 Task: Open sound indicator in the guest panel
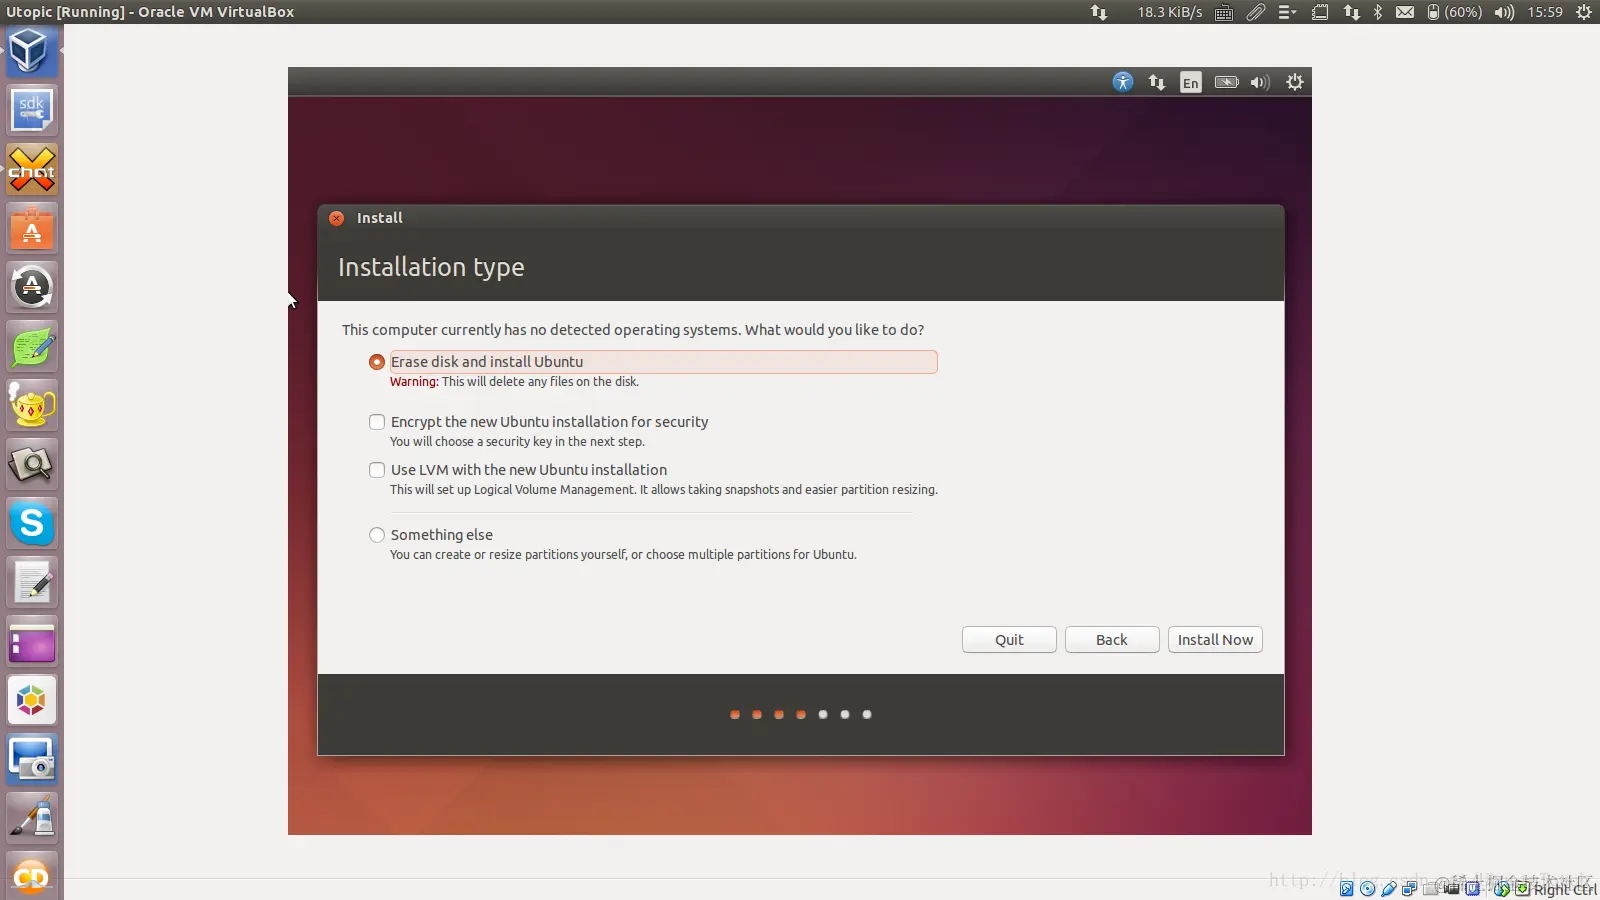(x=1260, y=82)
